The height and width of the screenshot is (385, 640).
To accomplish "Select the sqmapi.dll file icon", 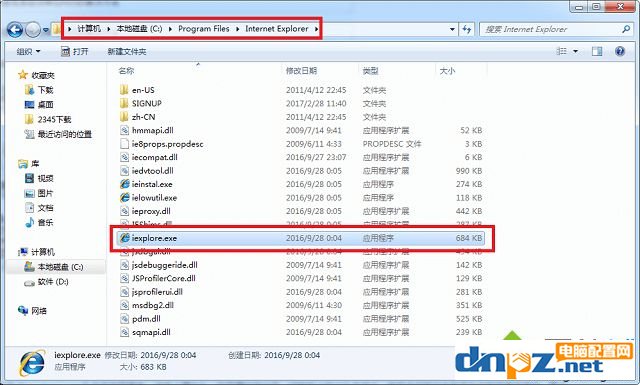I will (x=124, y=332).
